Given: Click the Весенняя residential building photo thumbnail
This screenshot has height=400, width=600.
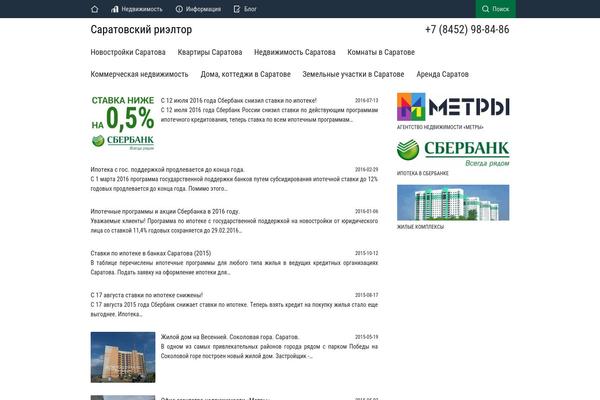Looking at the screenshot, I should tap(123, 357).
